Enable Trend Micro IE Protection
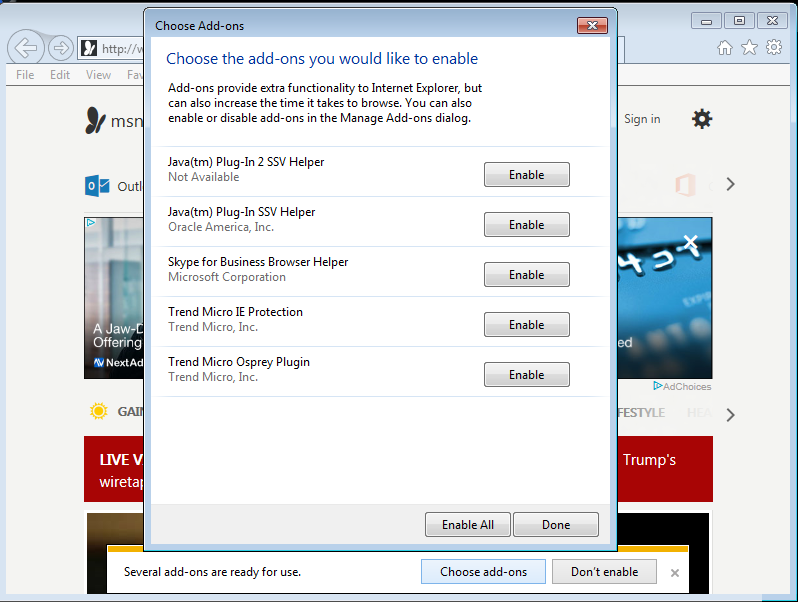 (527, 325)
